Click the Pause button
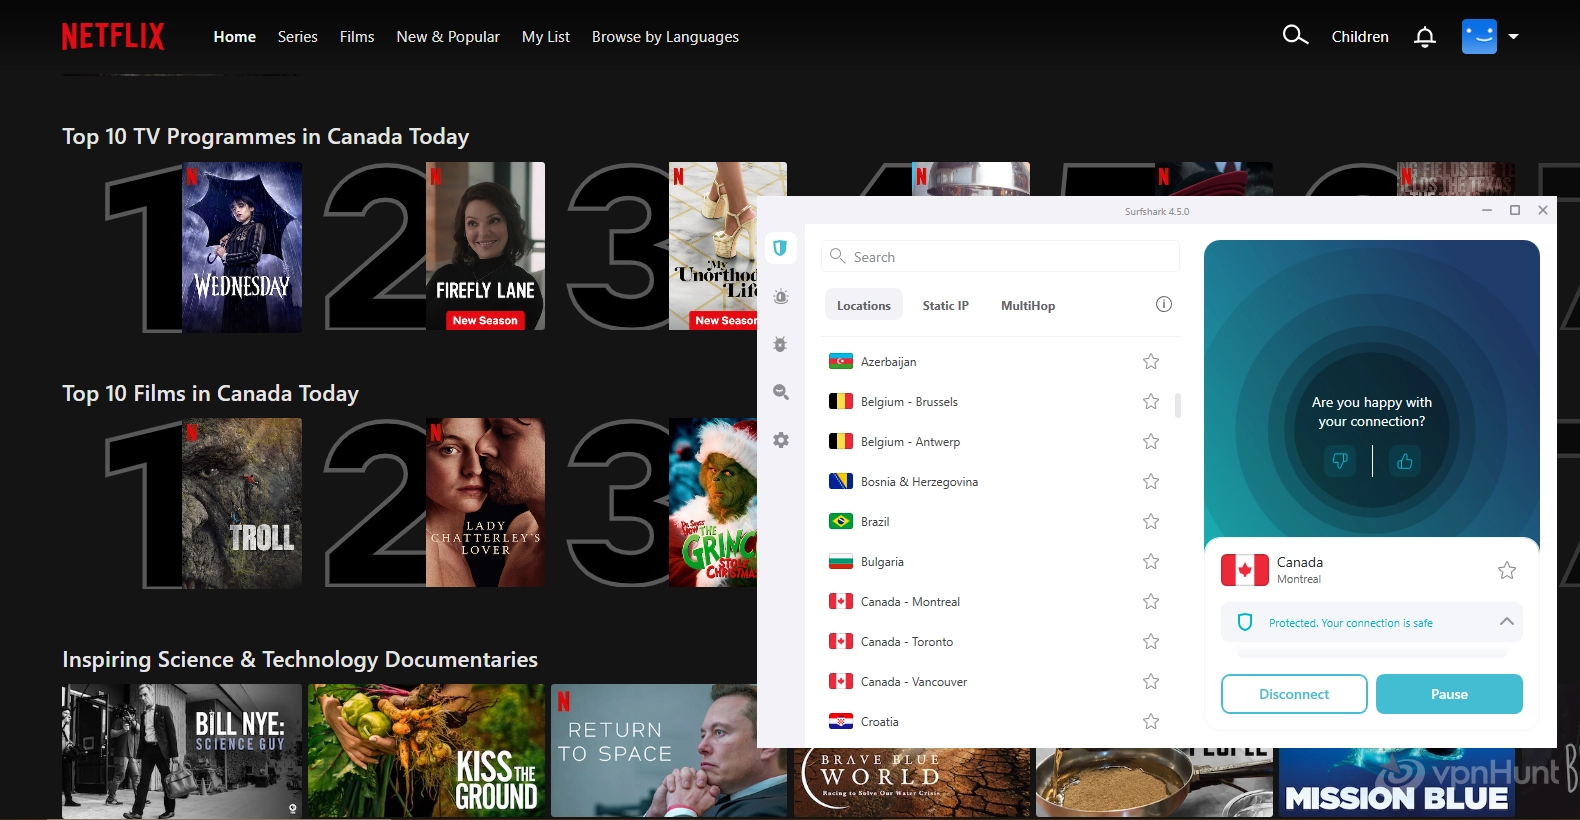This screenshot has width=1580, height=820. (1449, 694)
